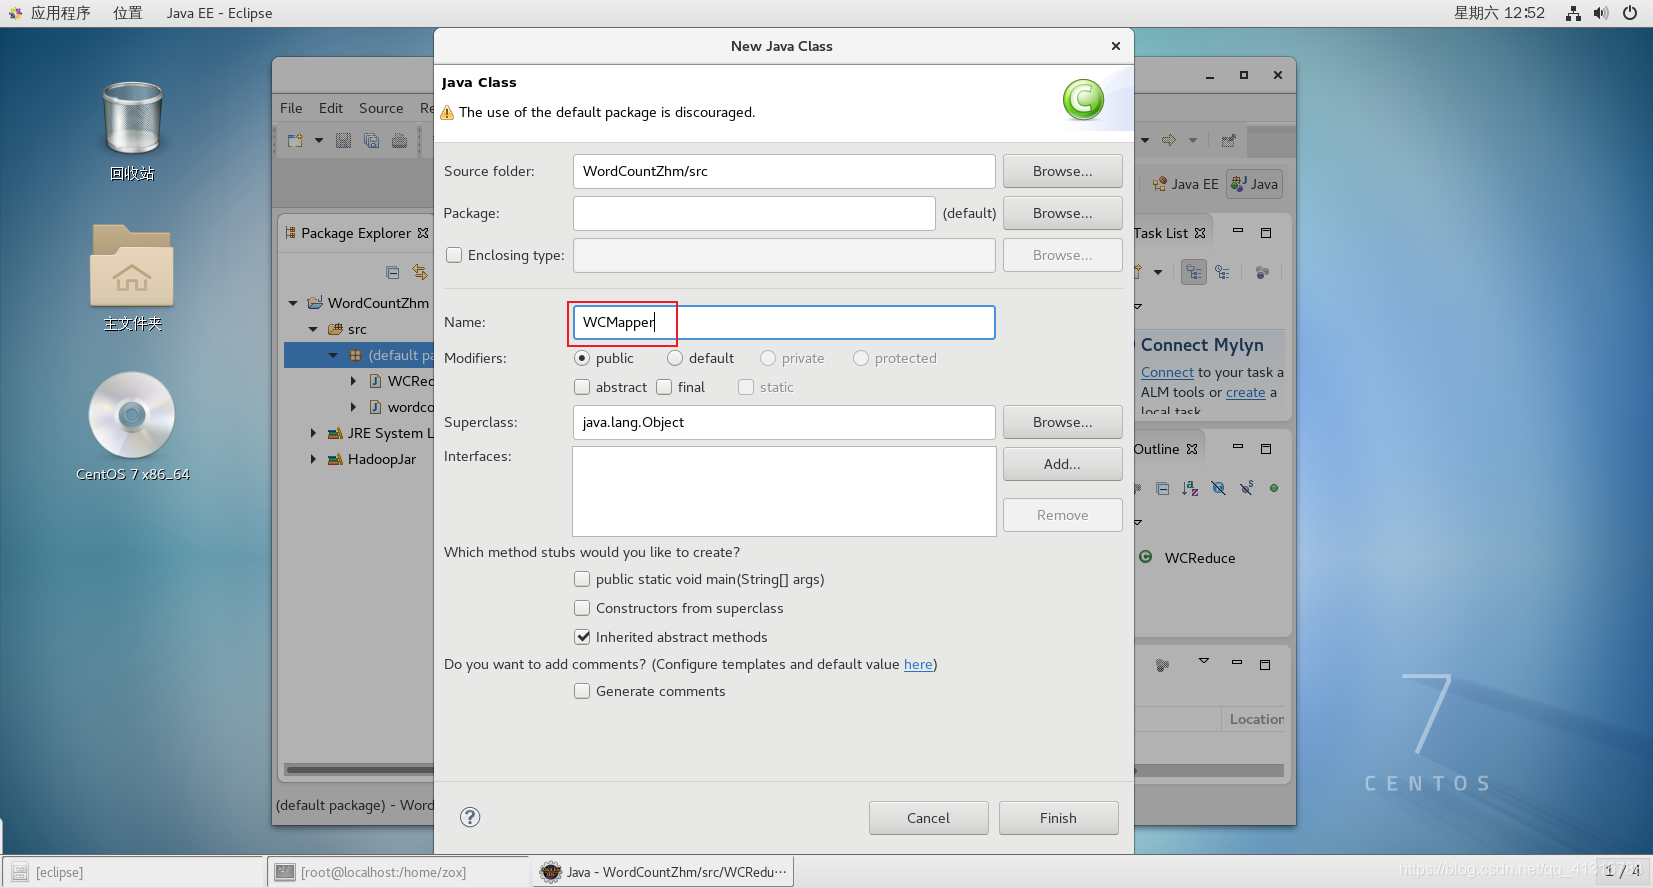The image size is (1653, 888).
Task: Minimize the Task List view panel
Action: tap(1238, 232)
